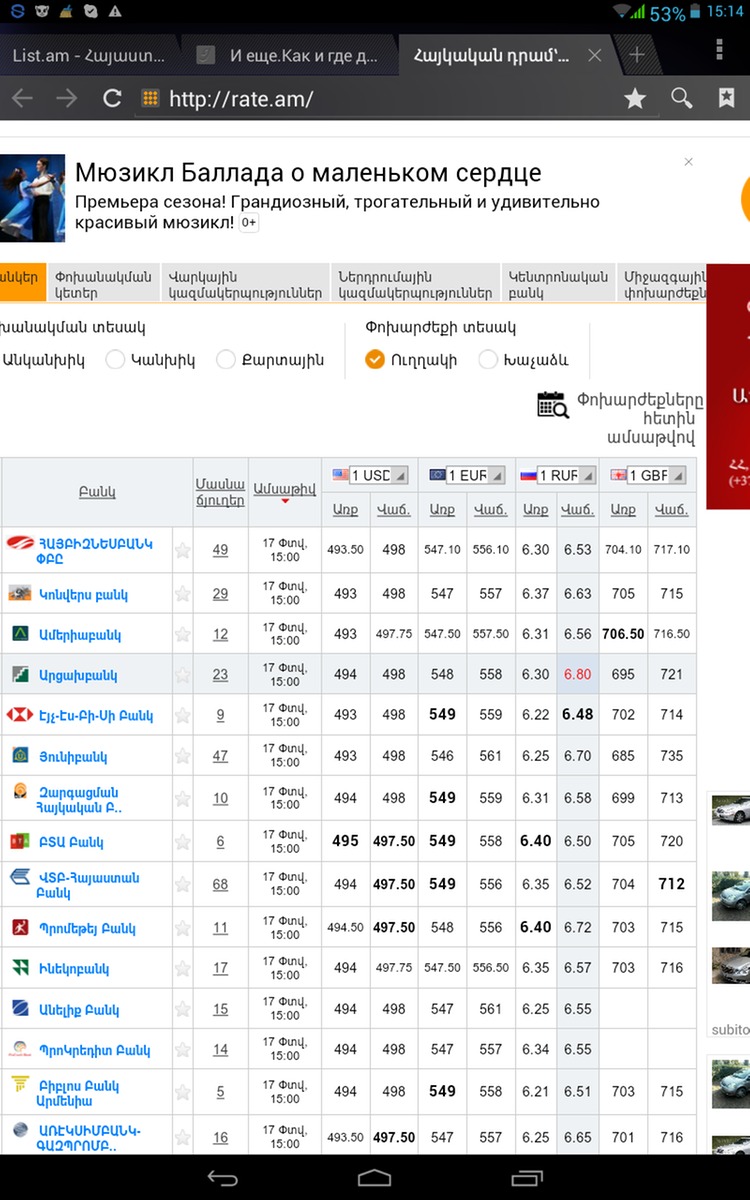
Task: Open Փոխարժեքները հետին ամսաթվով link
Action: pyautogui.click(x=640, y=418)
